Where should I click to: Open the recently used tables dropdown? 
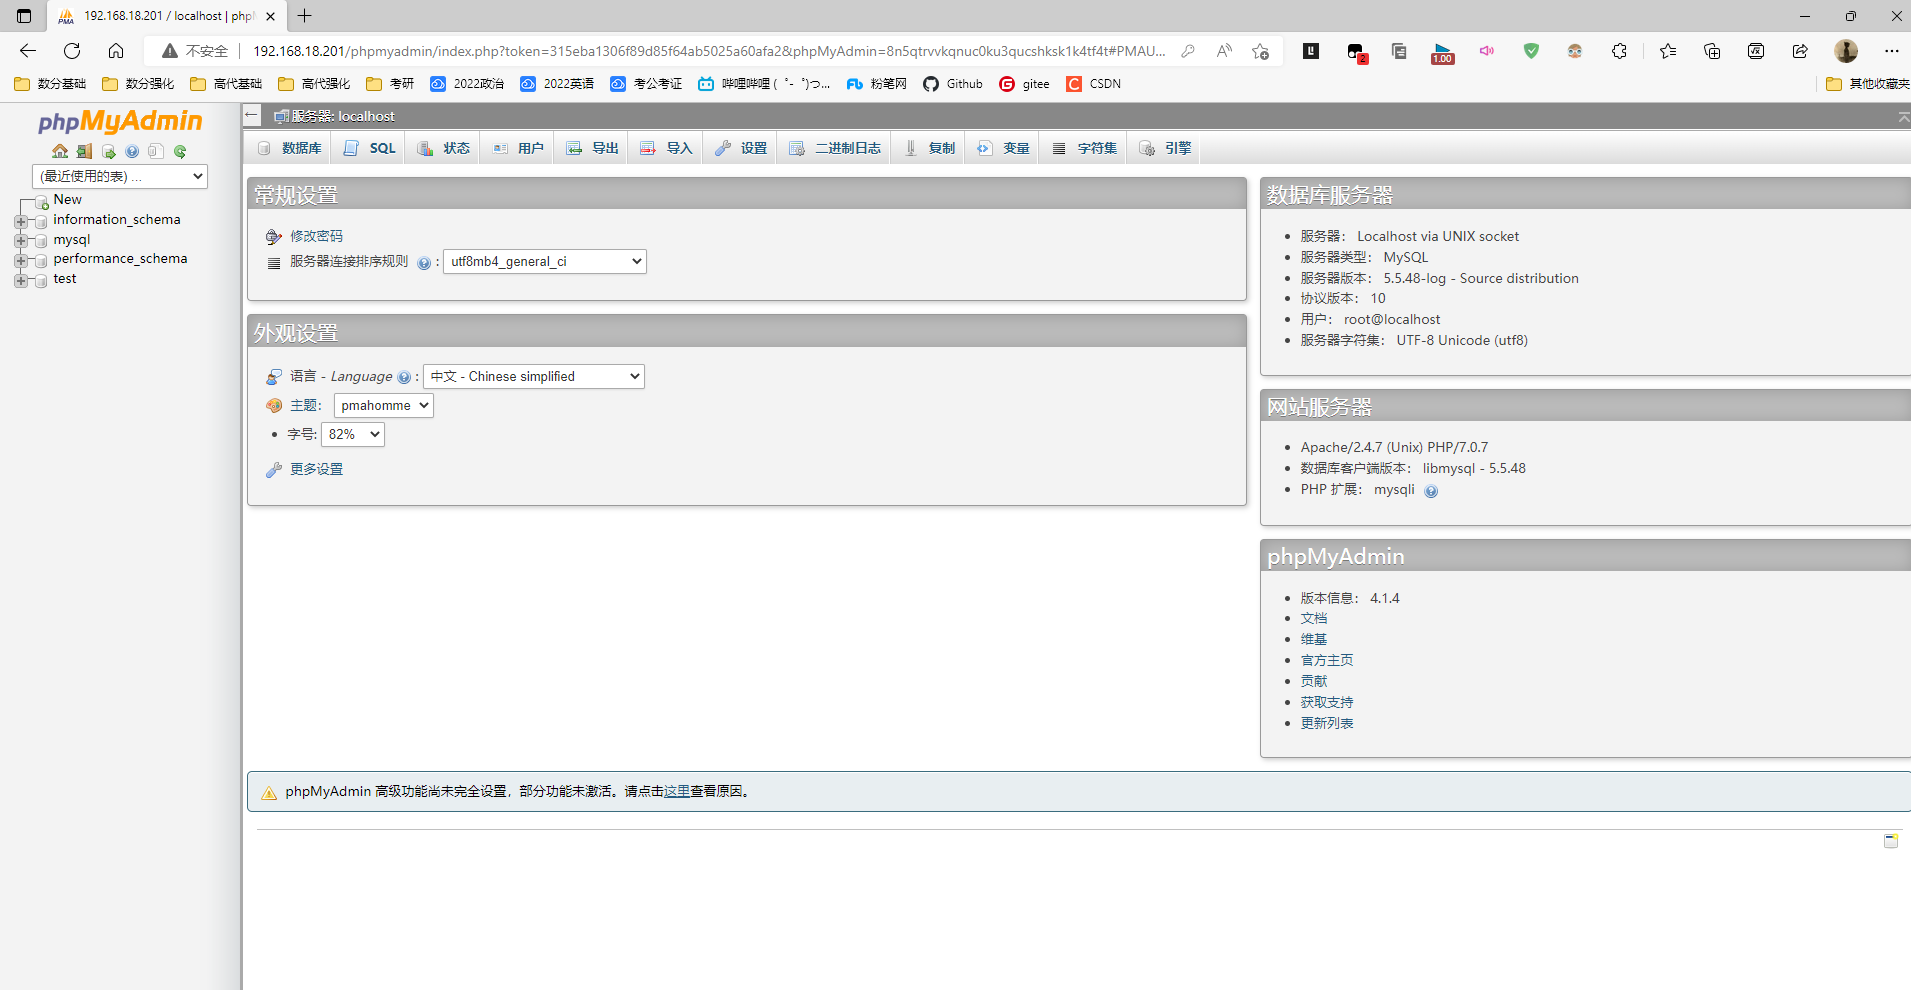(120, 176)
